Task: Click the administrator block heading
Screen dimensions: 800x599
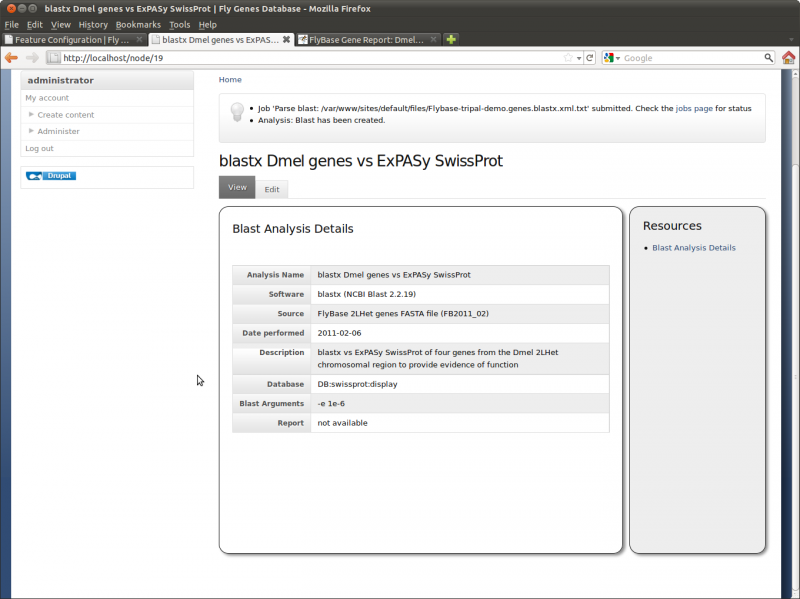Action: click(61, 80)
